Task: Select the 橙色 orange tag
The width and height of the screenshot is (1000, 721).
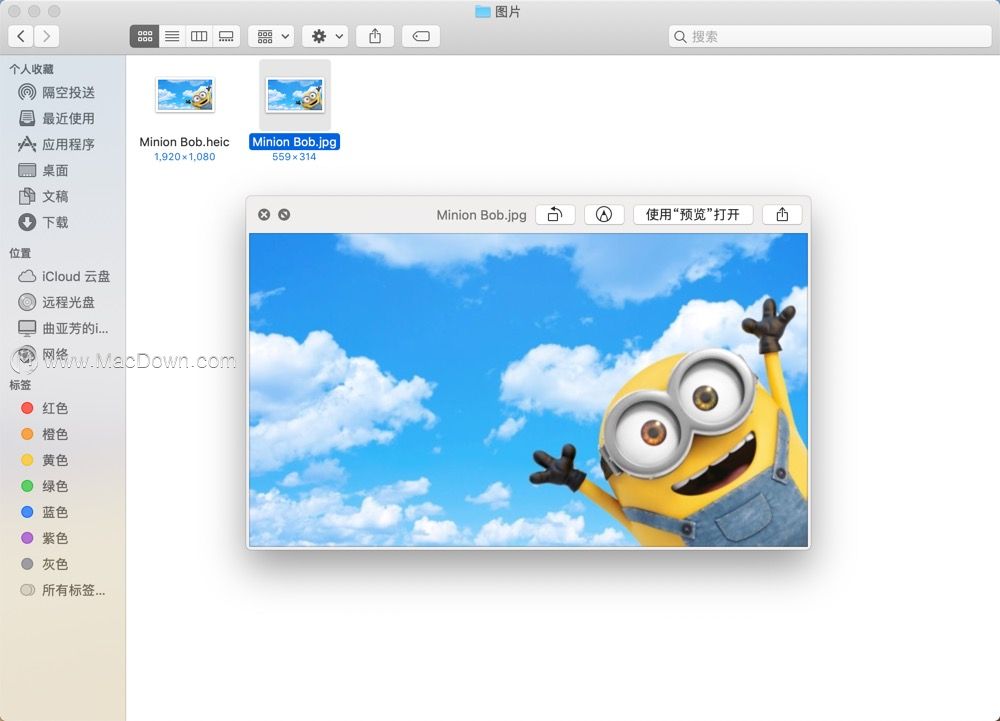Action: [62, 434]
